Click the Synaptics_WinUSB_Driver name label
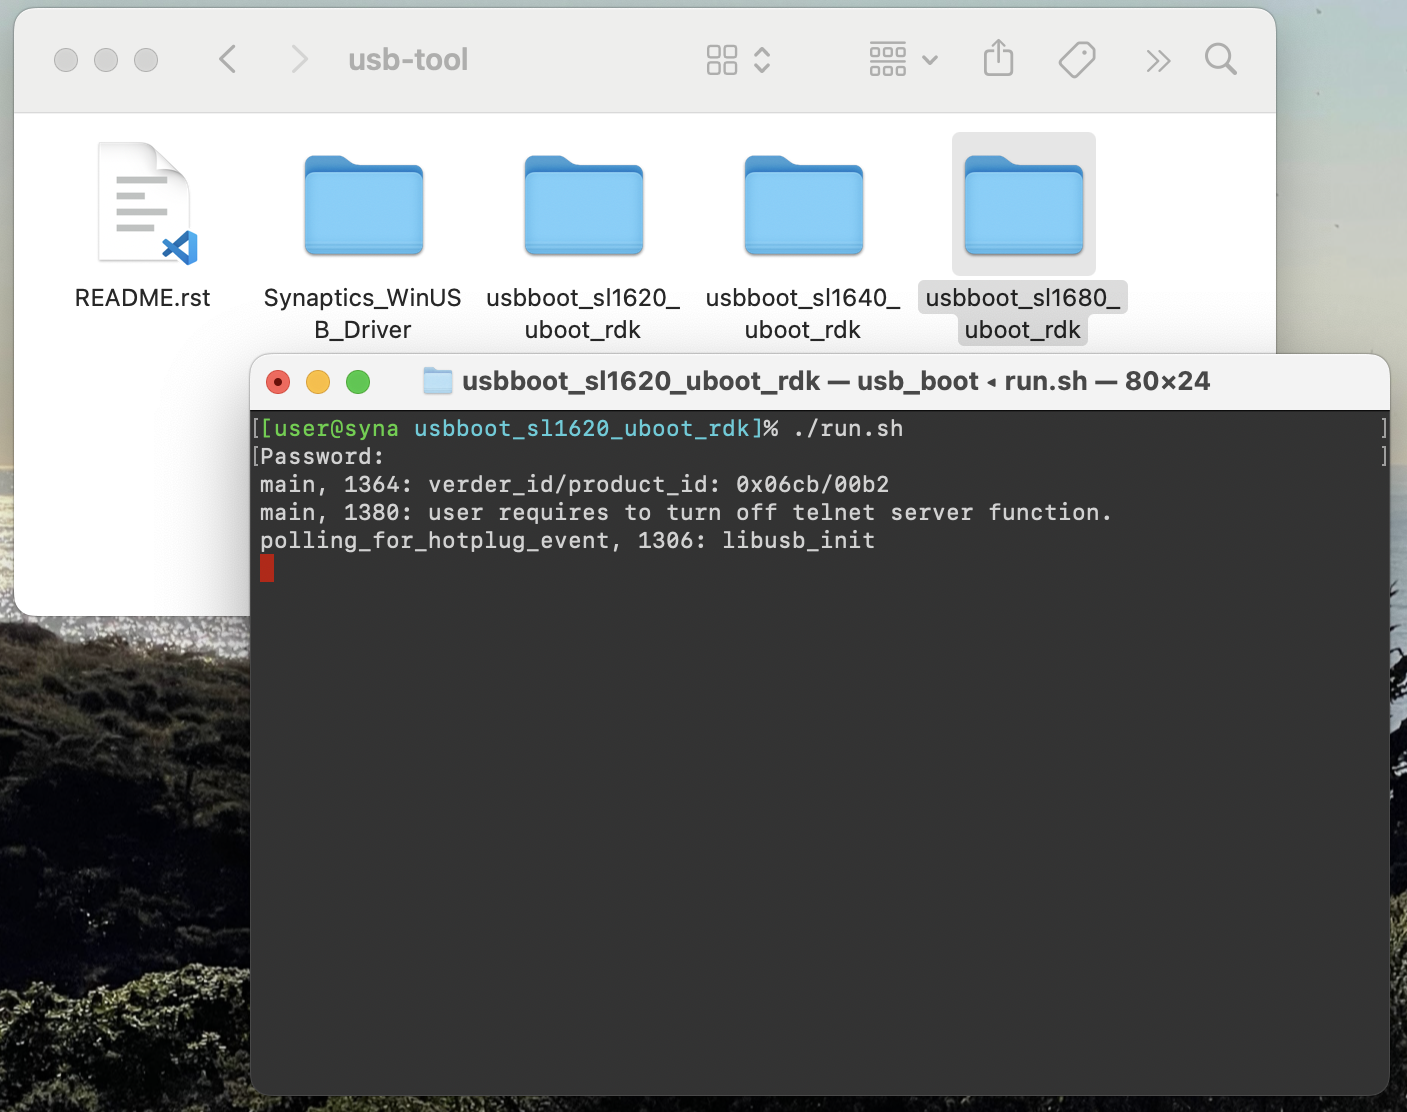The height and width of the screenshot is (1112, 1407). 363,313
